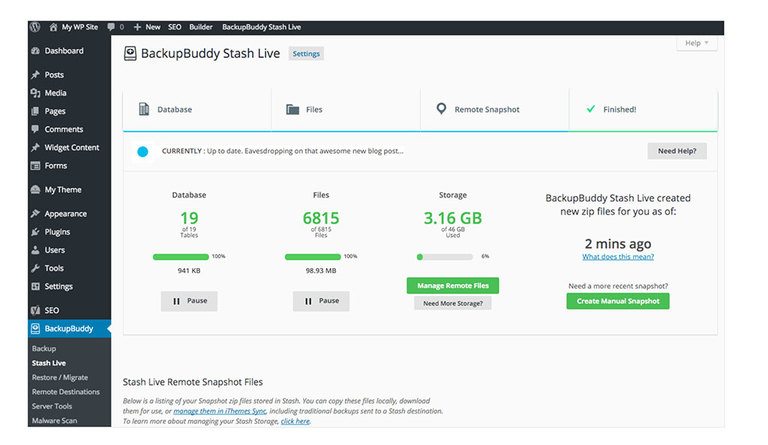Viewport: 768px width, 445px height.
Task: Open New menu in admin bar
Action: [153, 27]
